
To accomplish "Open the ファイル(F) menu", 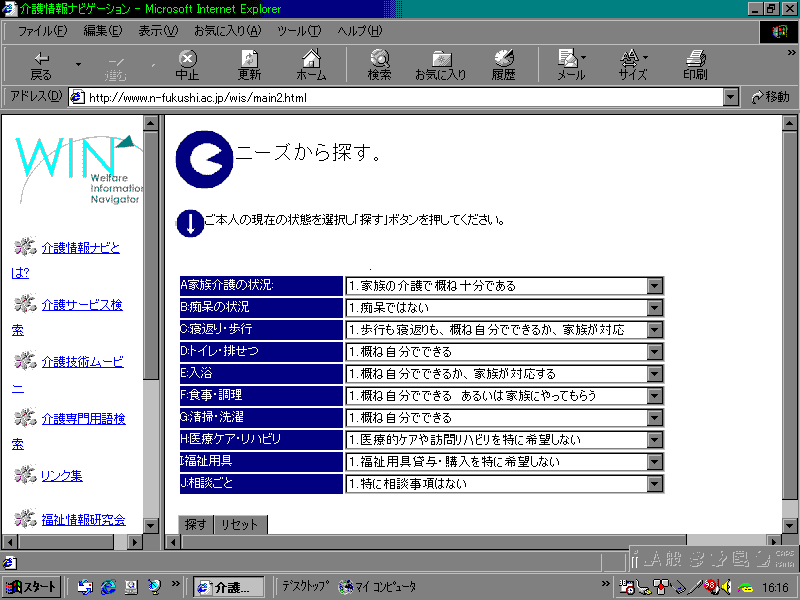I will [43, 31].
